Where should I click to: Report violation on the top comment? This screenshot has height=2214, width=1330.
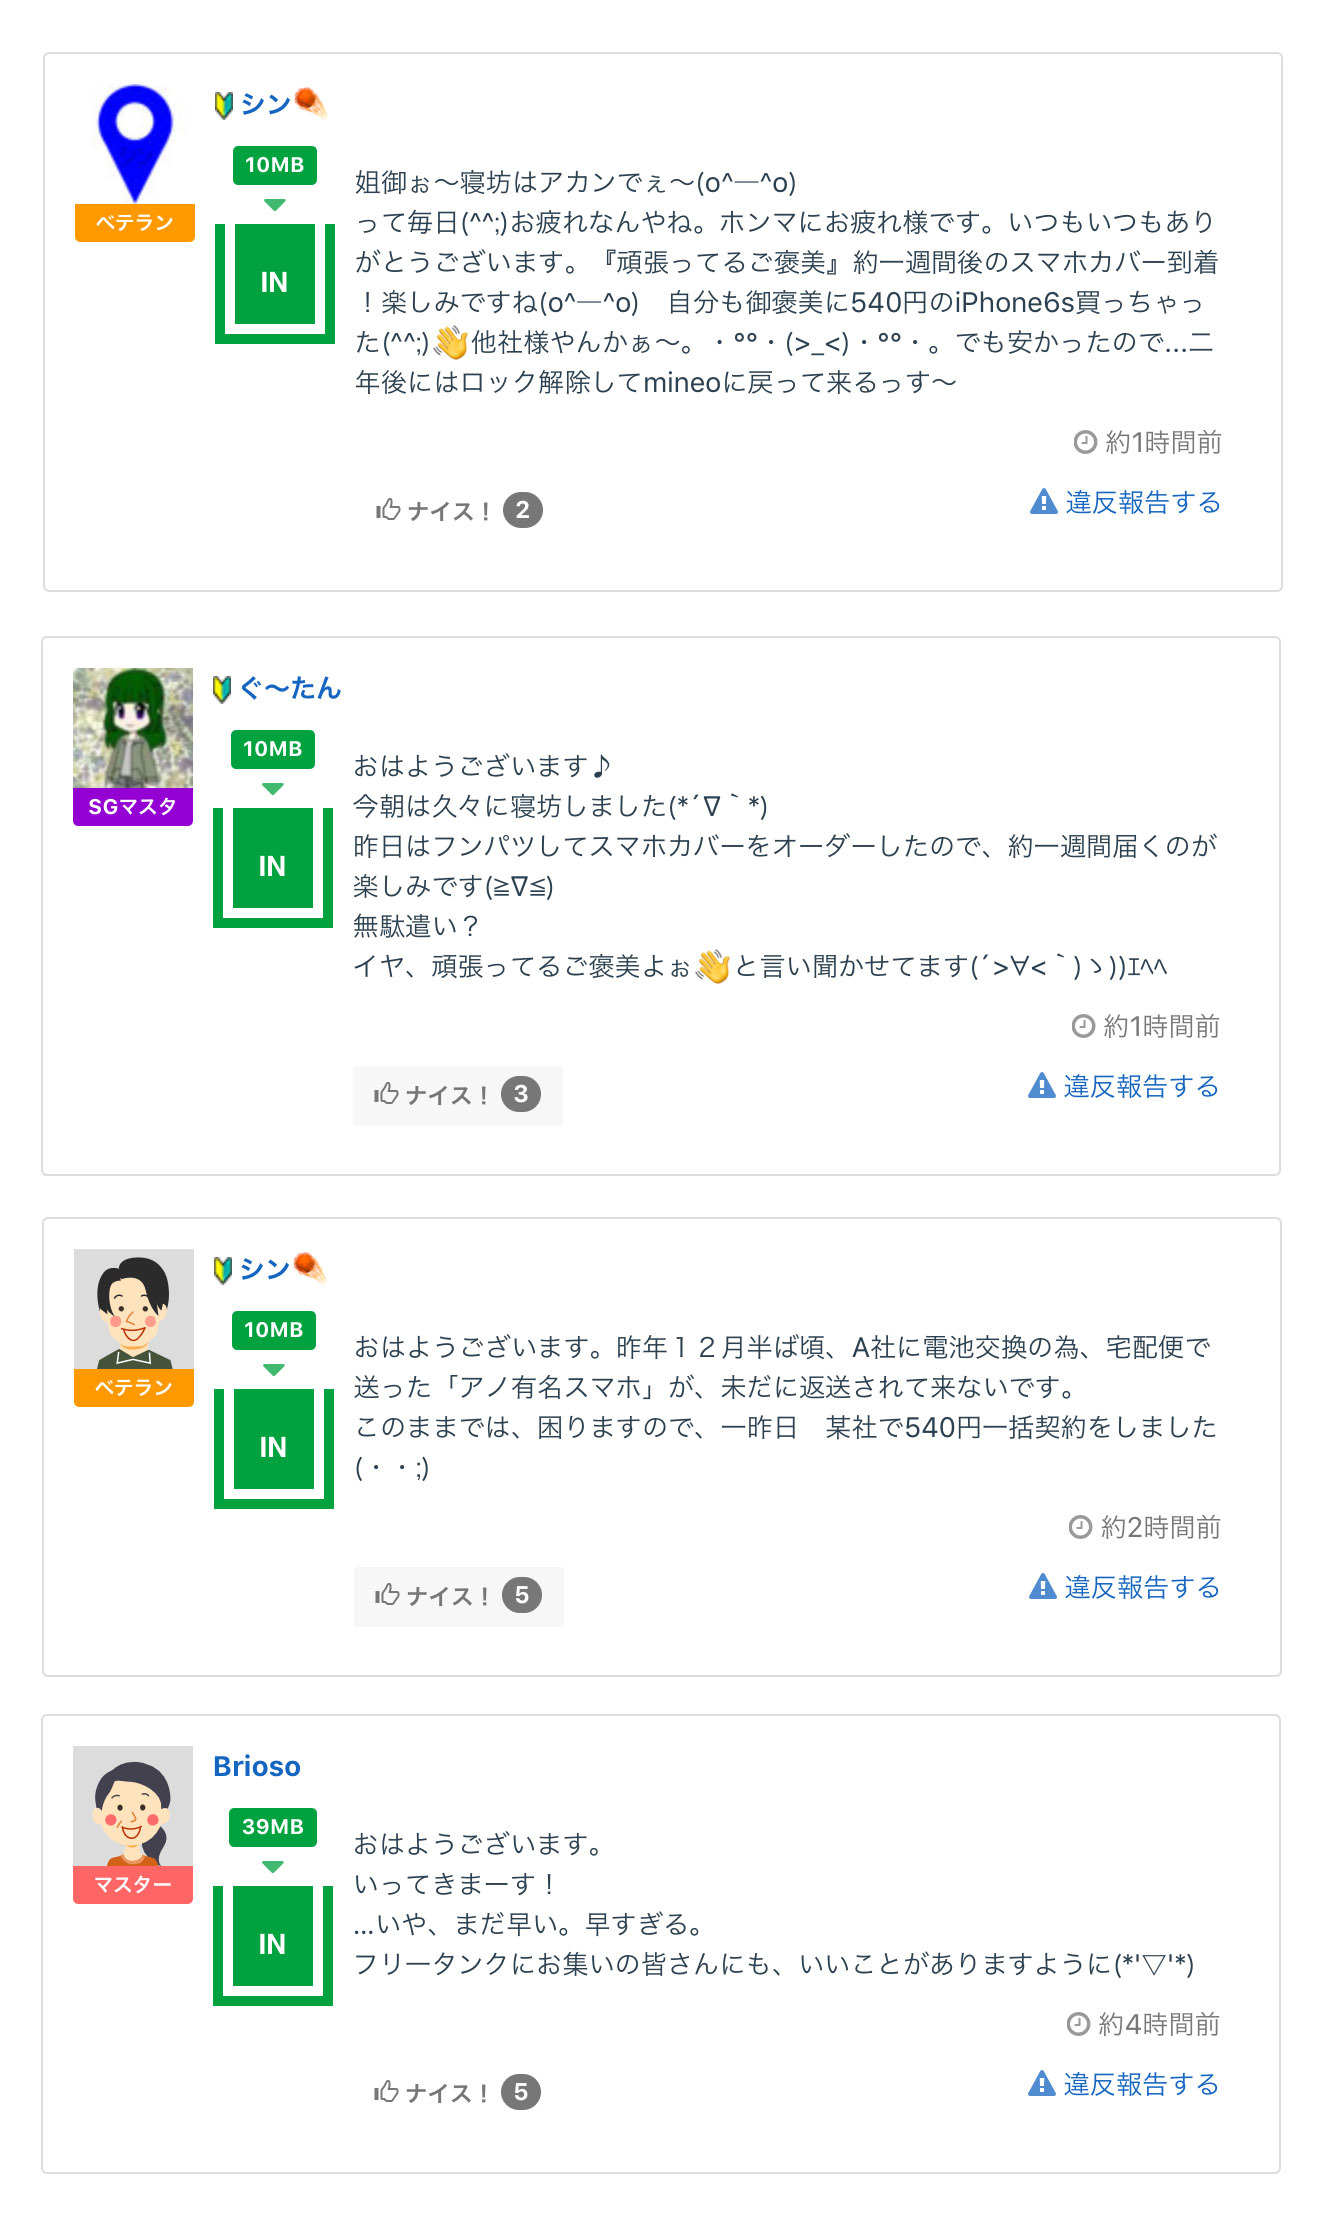pyautogui.click(x=1125, y=502)
